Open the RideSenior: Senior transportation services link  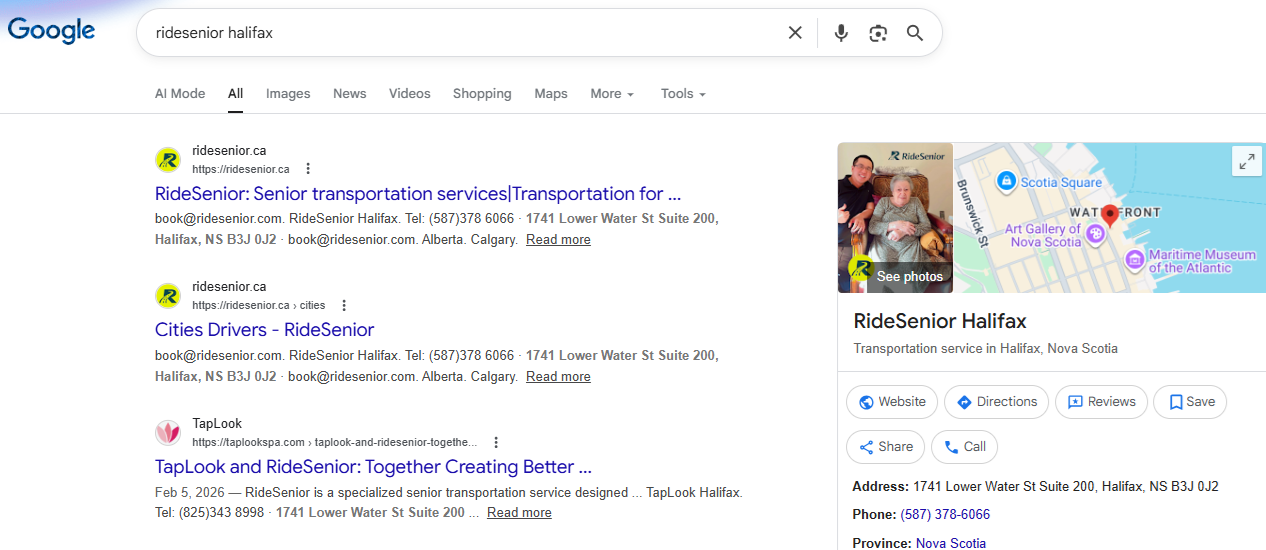point(418,194)
